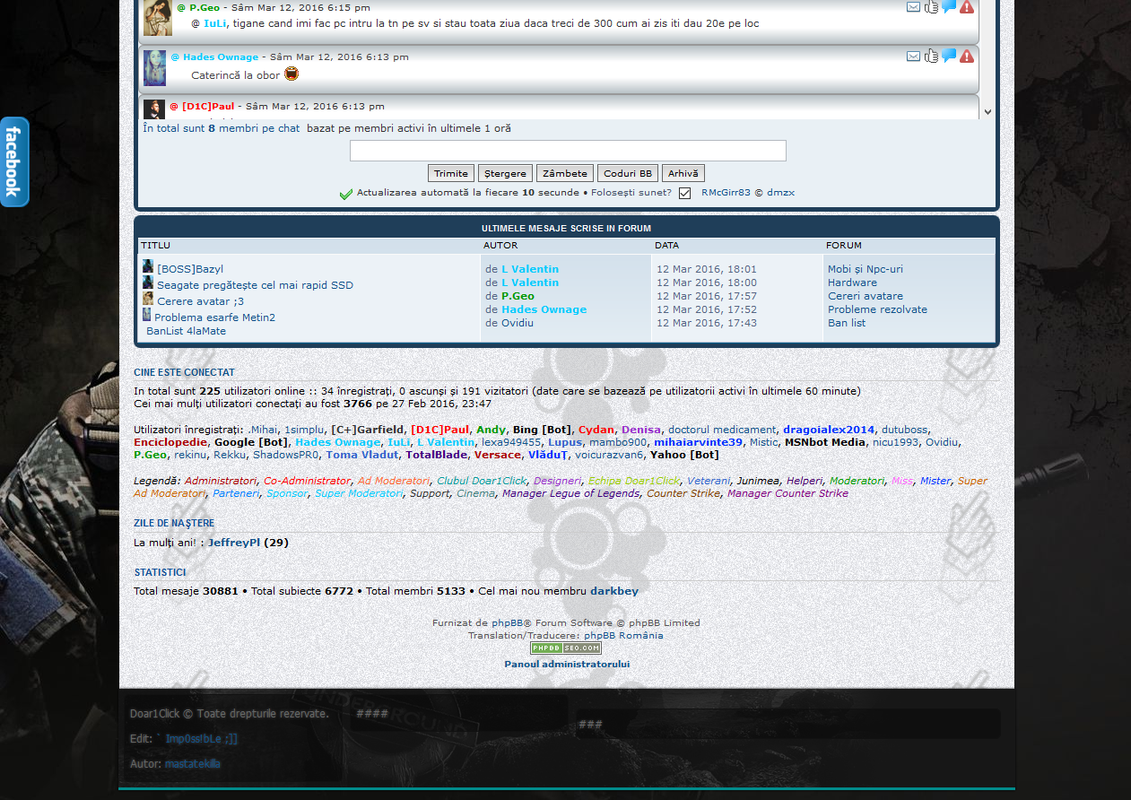The width and height of the screenshot is (1131, 800).
Task: Click P.Geo's avatar in the chat
Action: (158, 17)
